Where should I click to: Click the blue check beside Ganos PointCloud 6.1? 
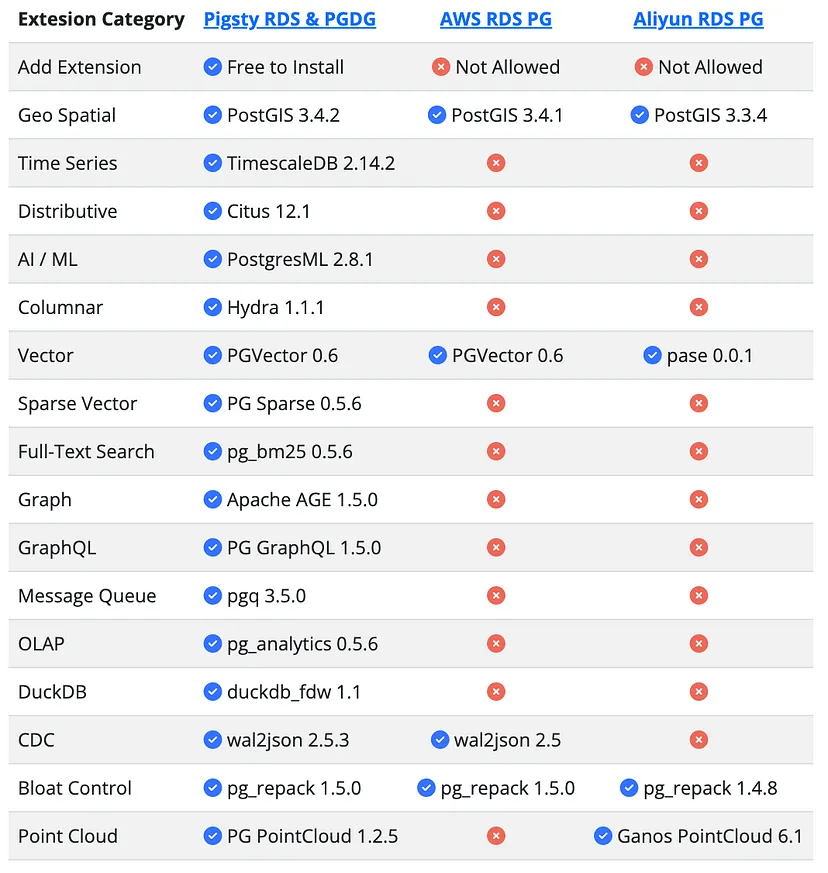click(603, 836)
